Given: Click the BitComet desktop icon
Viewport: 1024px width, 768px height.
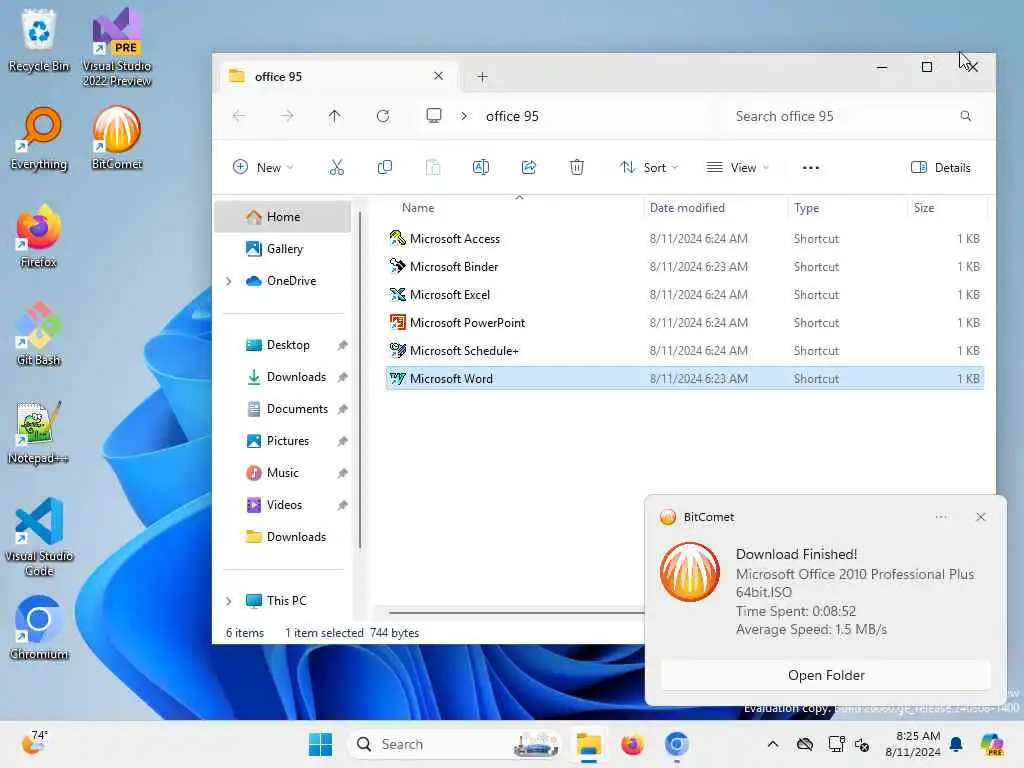Looking at the screenshot, I should coord(116,138).
